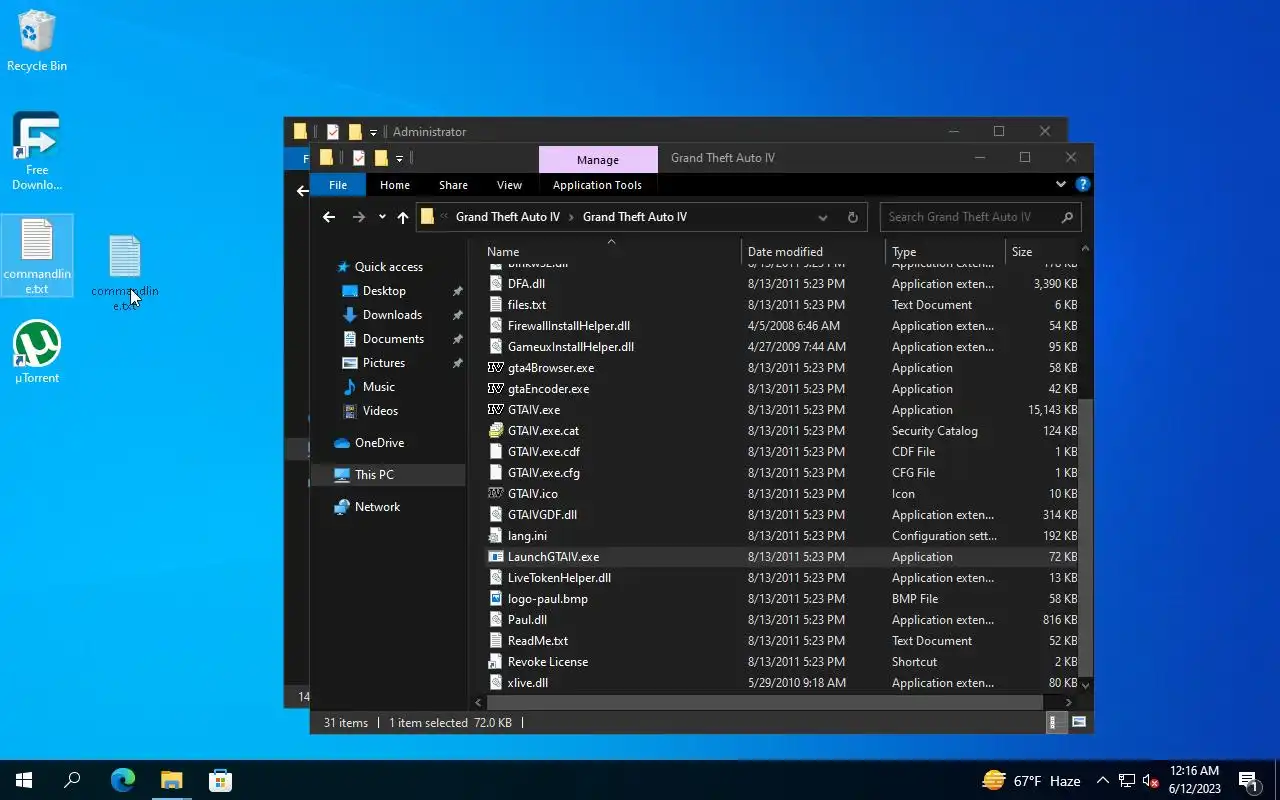The height and width of the screenshot is (800, 1280).
Task: Click the search magnifier icon in the search box
Action: point(1067,217)
